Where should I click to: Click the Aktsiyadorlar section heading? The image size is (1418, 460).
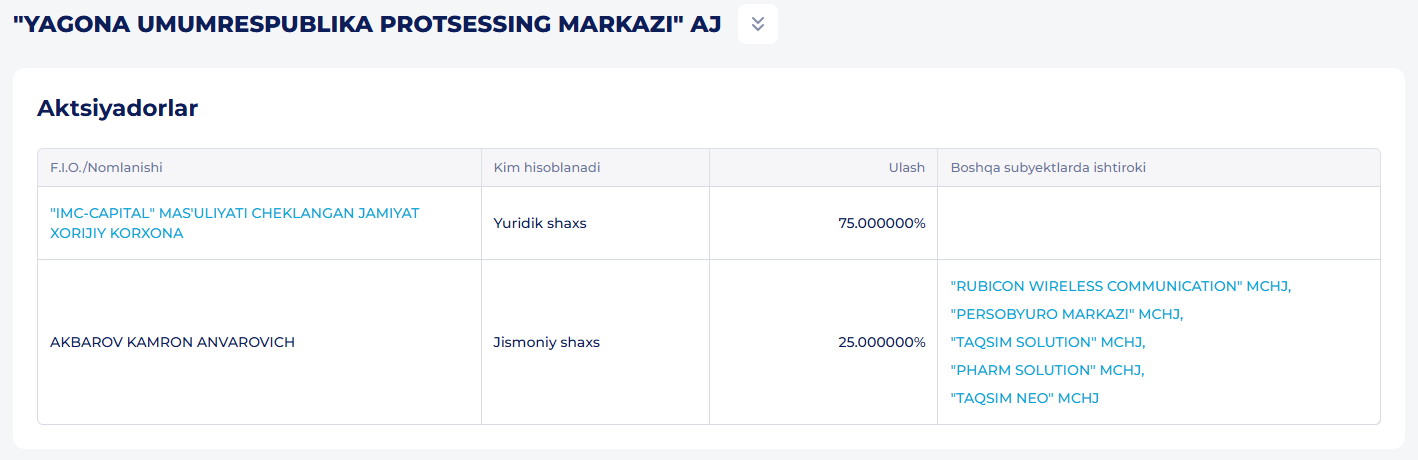tap(117, 108)
